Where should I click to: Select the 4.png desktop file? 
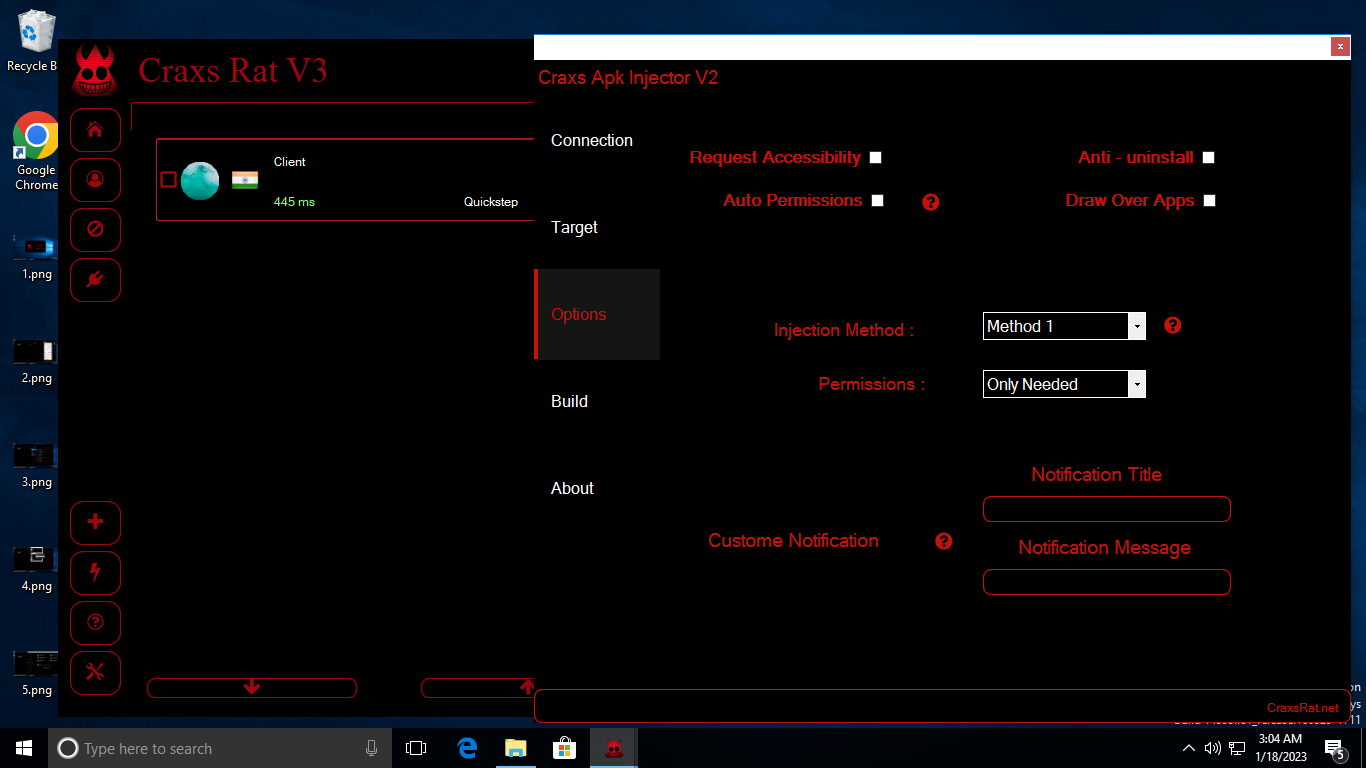[36, 568]
